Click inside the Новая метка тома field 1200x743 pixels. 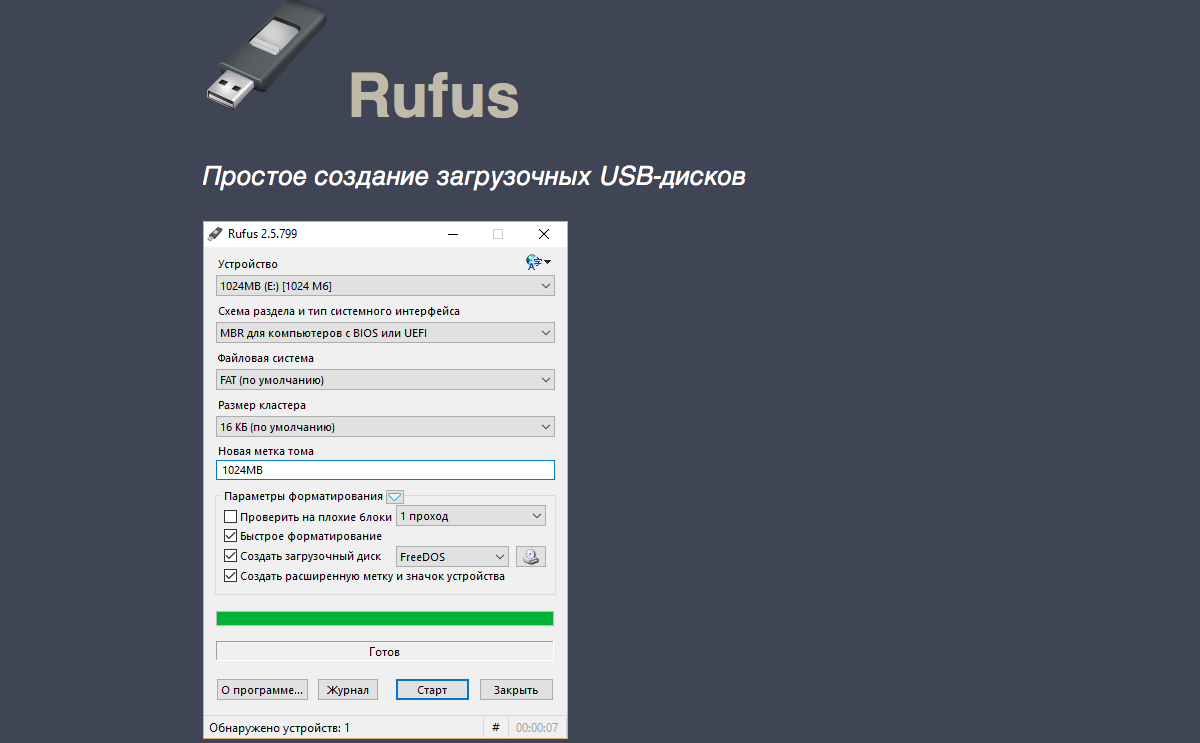tap(385, 469)
